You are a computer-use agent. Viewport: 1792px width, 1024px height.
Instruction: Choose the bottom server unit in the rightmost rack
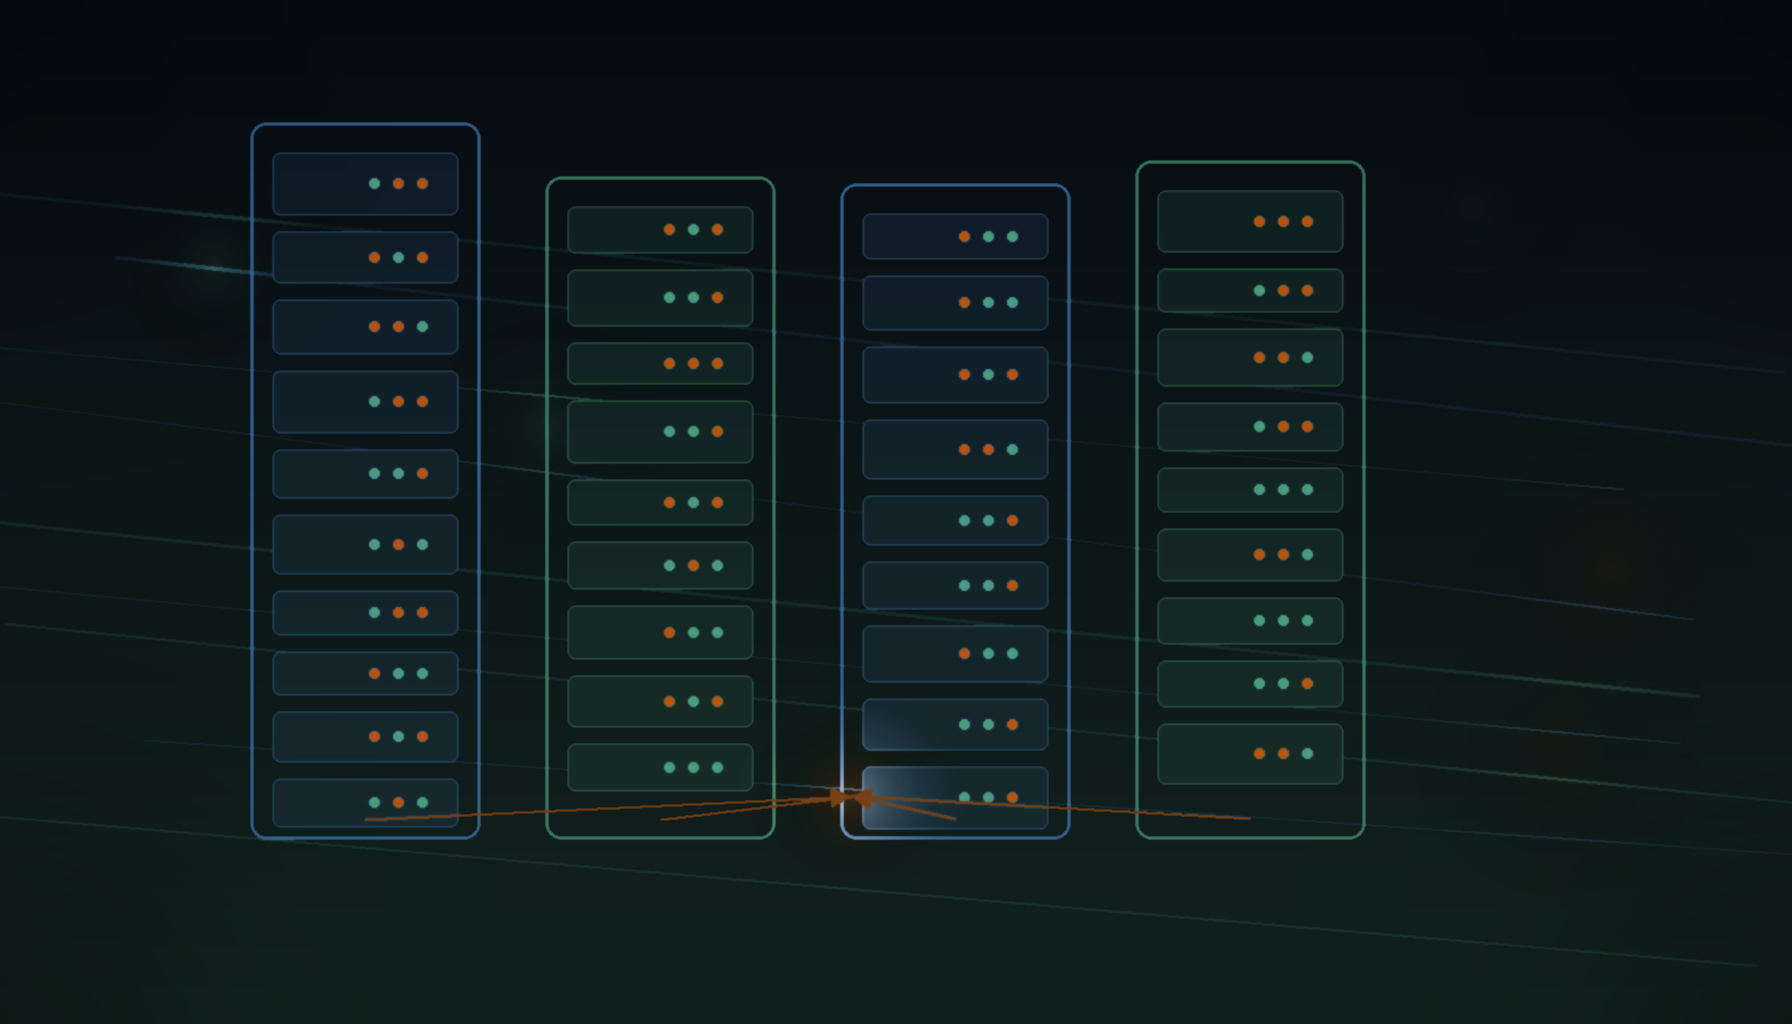tap(1250, 754)
